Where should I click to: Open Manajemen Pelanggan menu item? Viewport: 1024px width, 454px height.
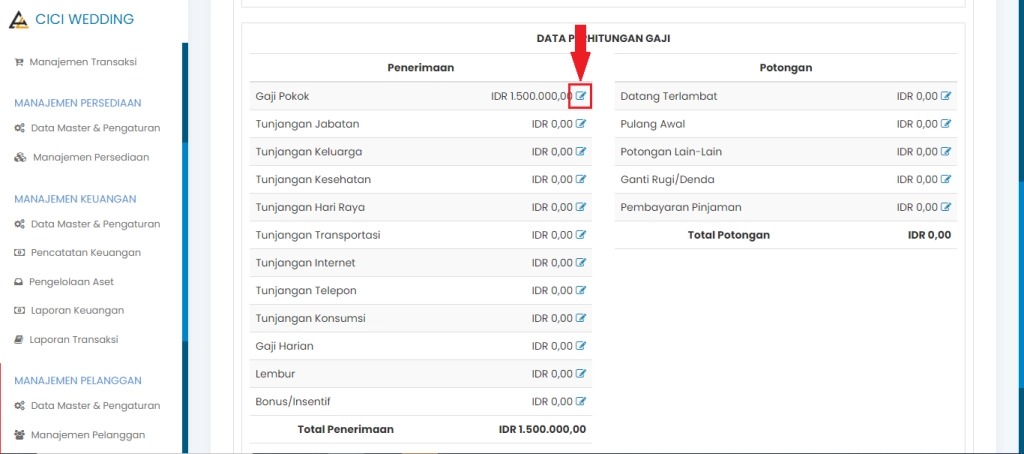[x=79, y=435]
